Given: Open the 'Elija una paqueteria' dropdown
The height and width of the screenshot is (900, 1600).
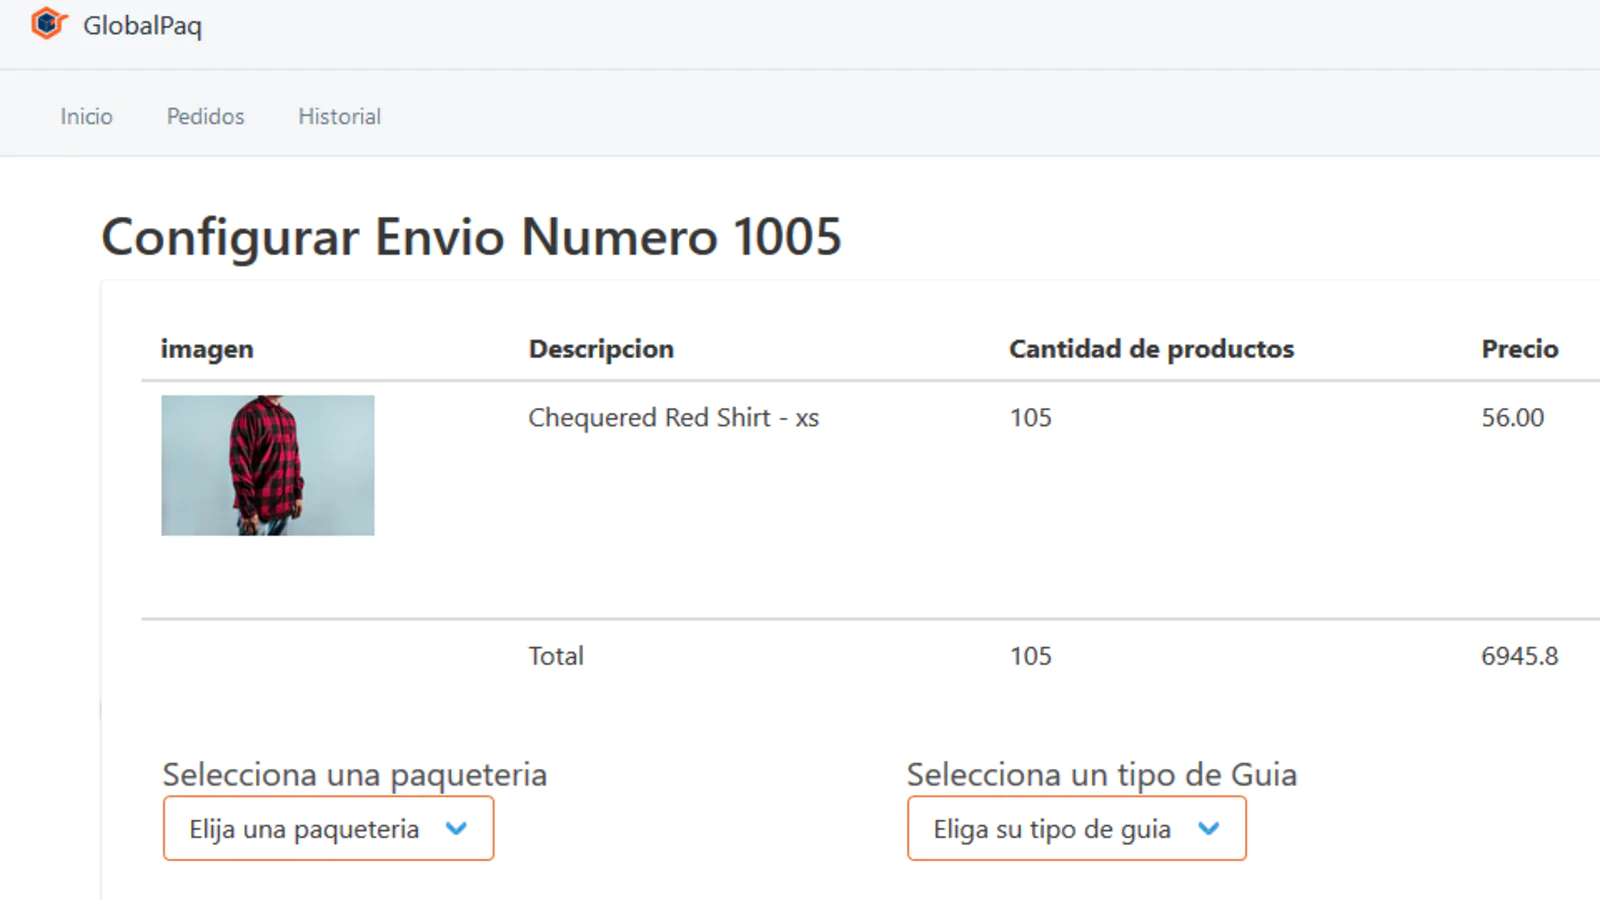Looking at the screenshot, I should point(328,828).
